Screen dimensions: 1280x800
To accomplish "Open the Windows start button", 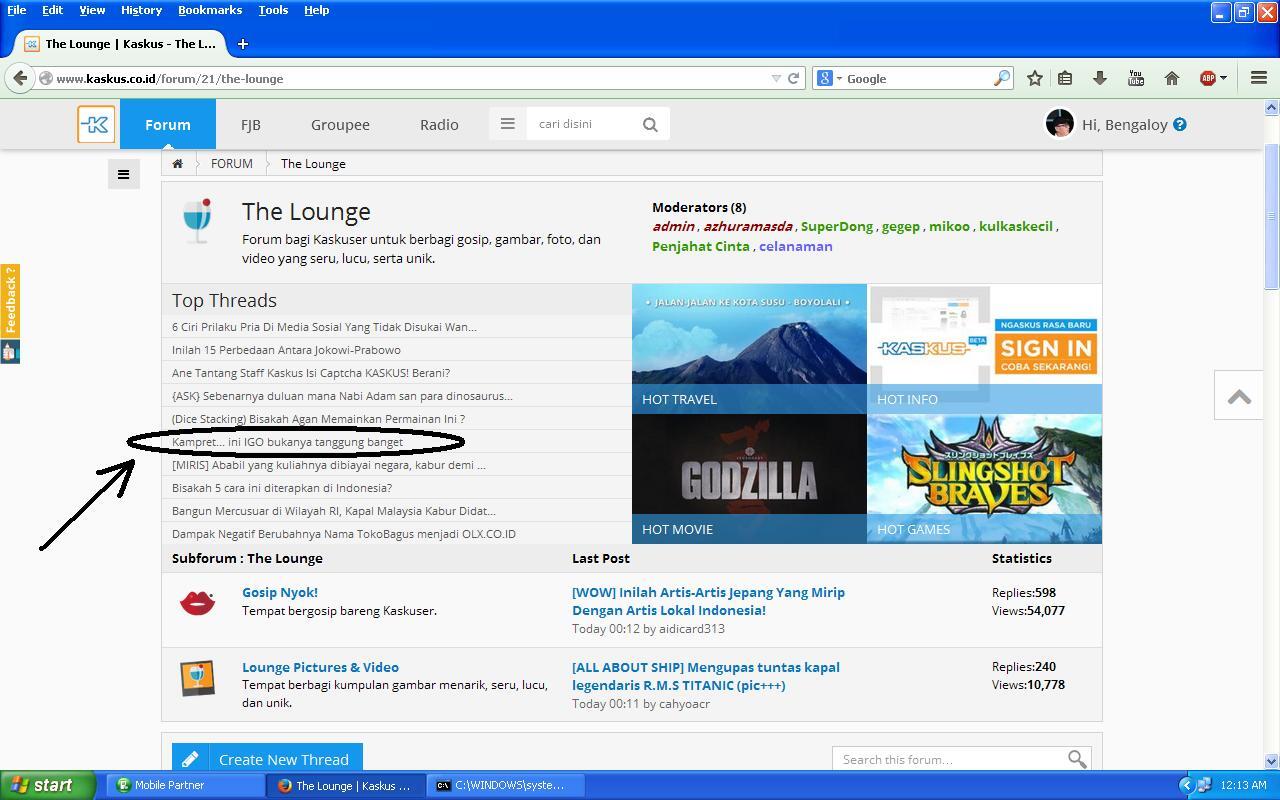I will 47,785.
